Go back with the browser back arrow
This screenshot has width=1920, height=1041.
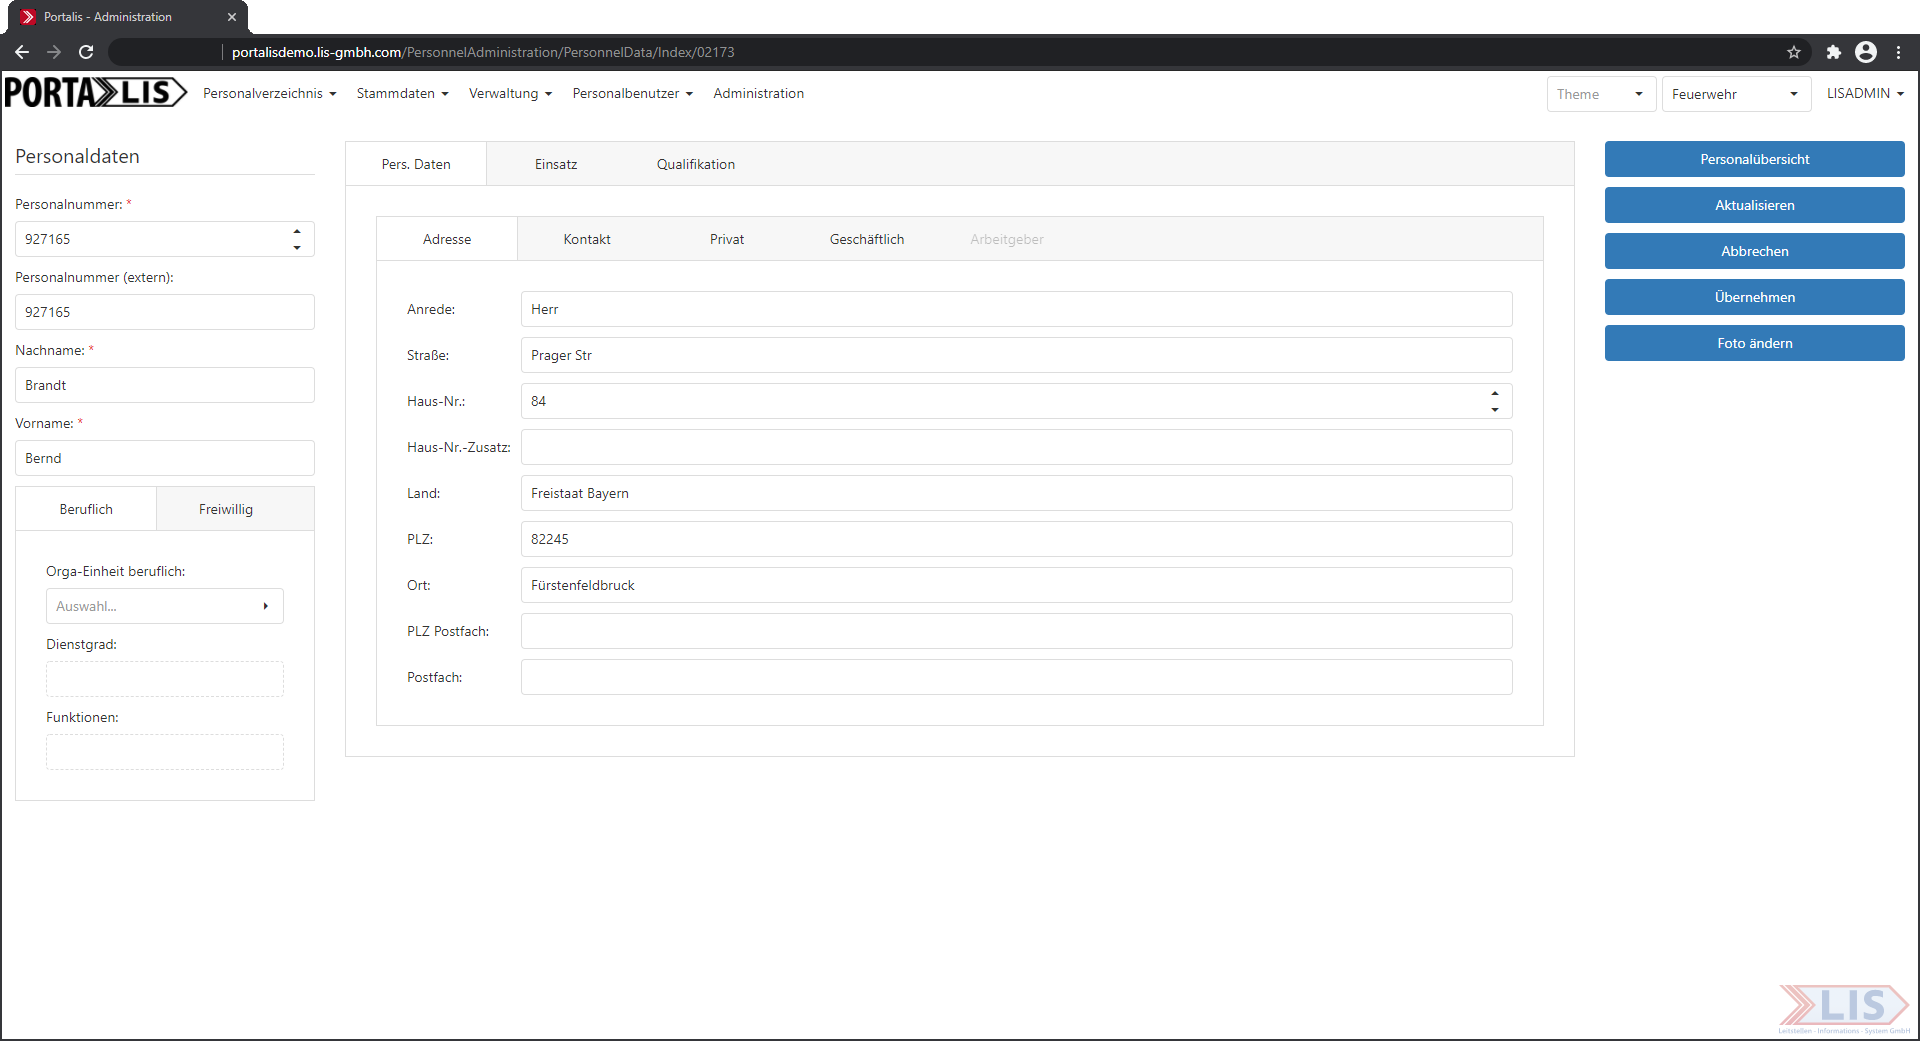click(x=22, y=52)
